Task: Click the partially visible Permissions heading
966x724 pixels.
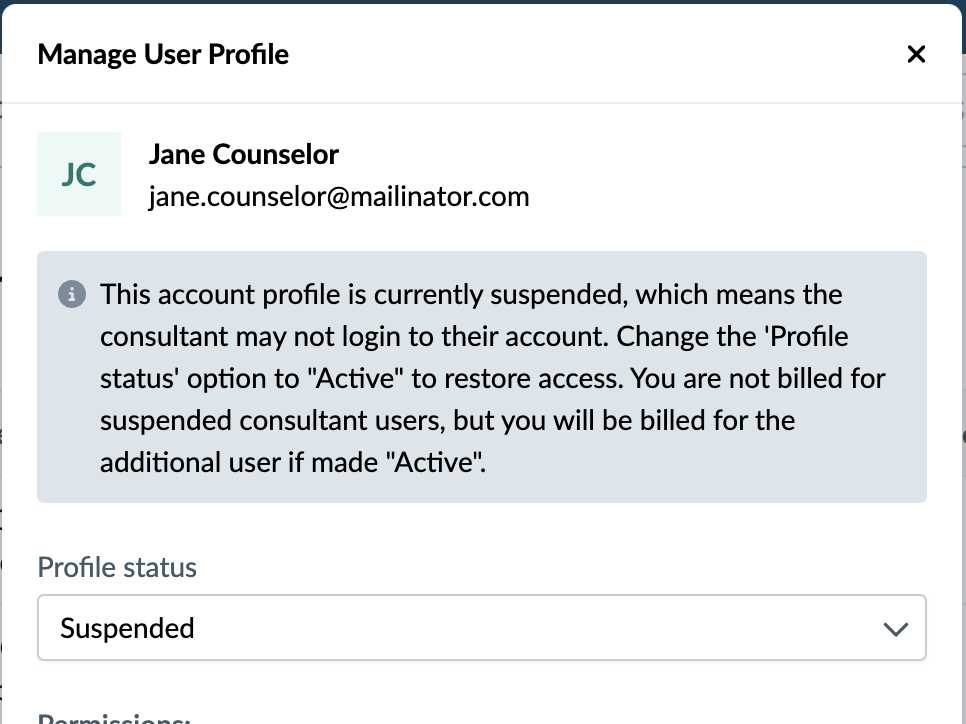Action: point(114,718)
